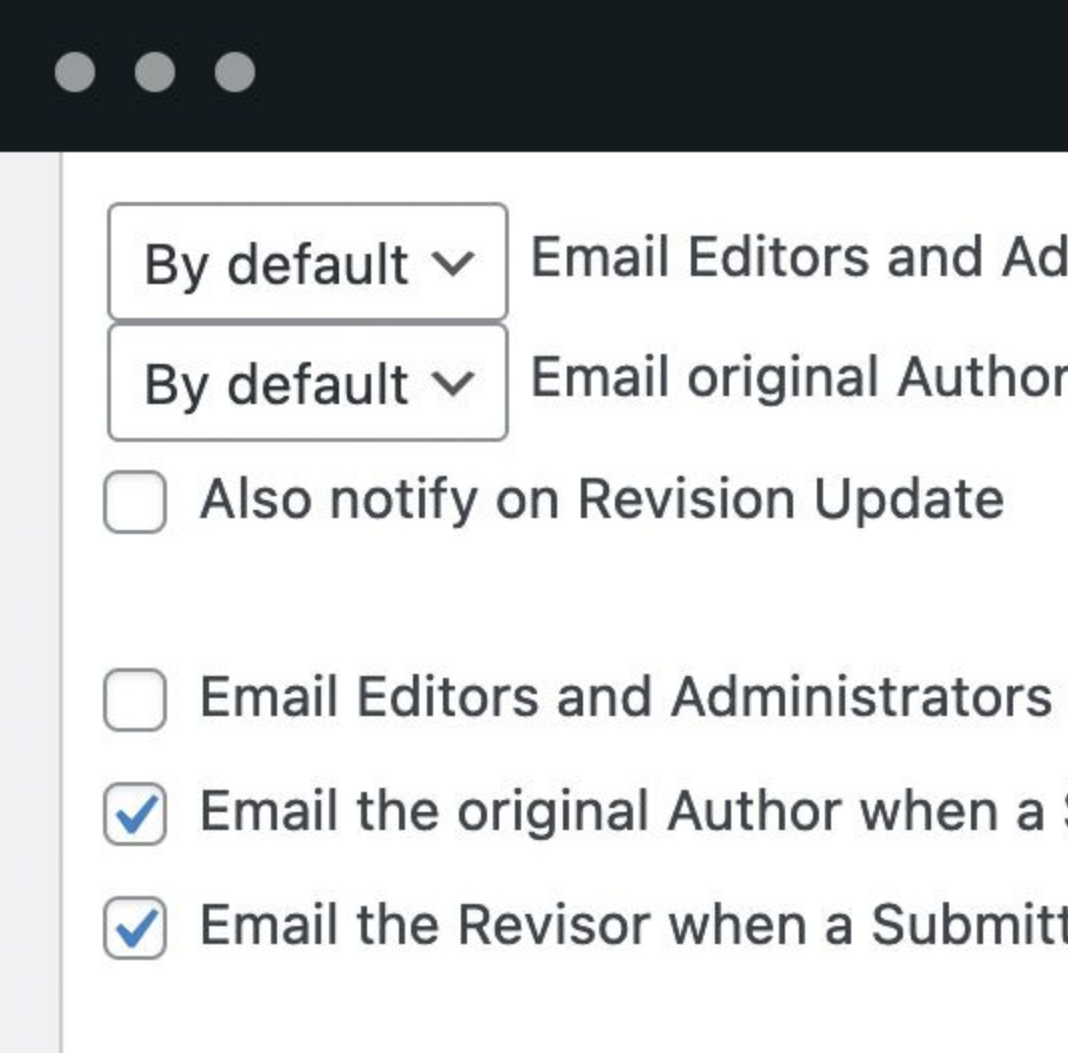Click the chevron arrow in the first "By default" select
1068x1053 pixels.
(x=453, y=263)
